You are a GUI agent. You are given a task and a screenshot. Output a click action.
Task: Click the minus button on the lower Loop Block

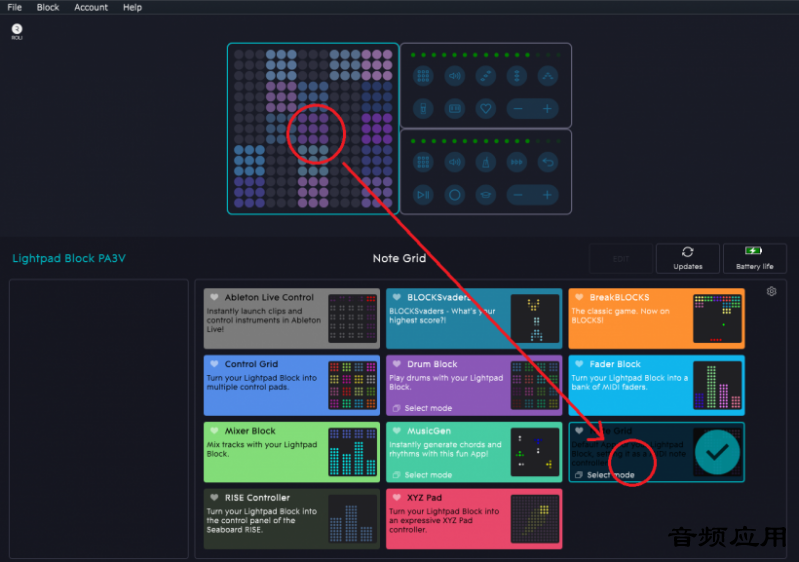518,195
